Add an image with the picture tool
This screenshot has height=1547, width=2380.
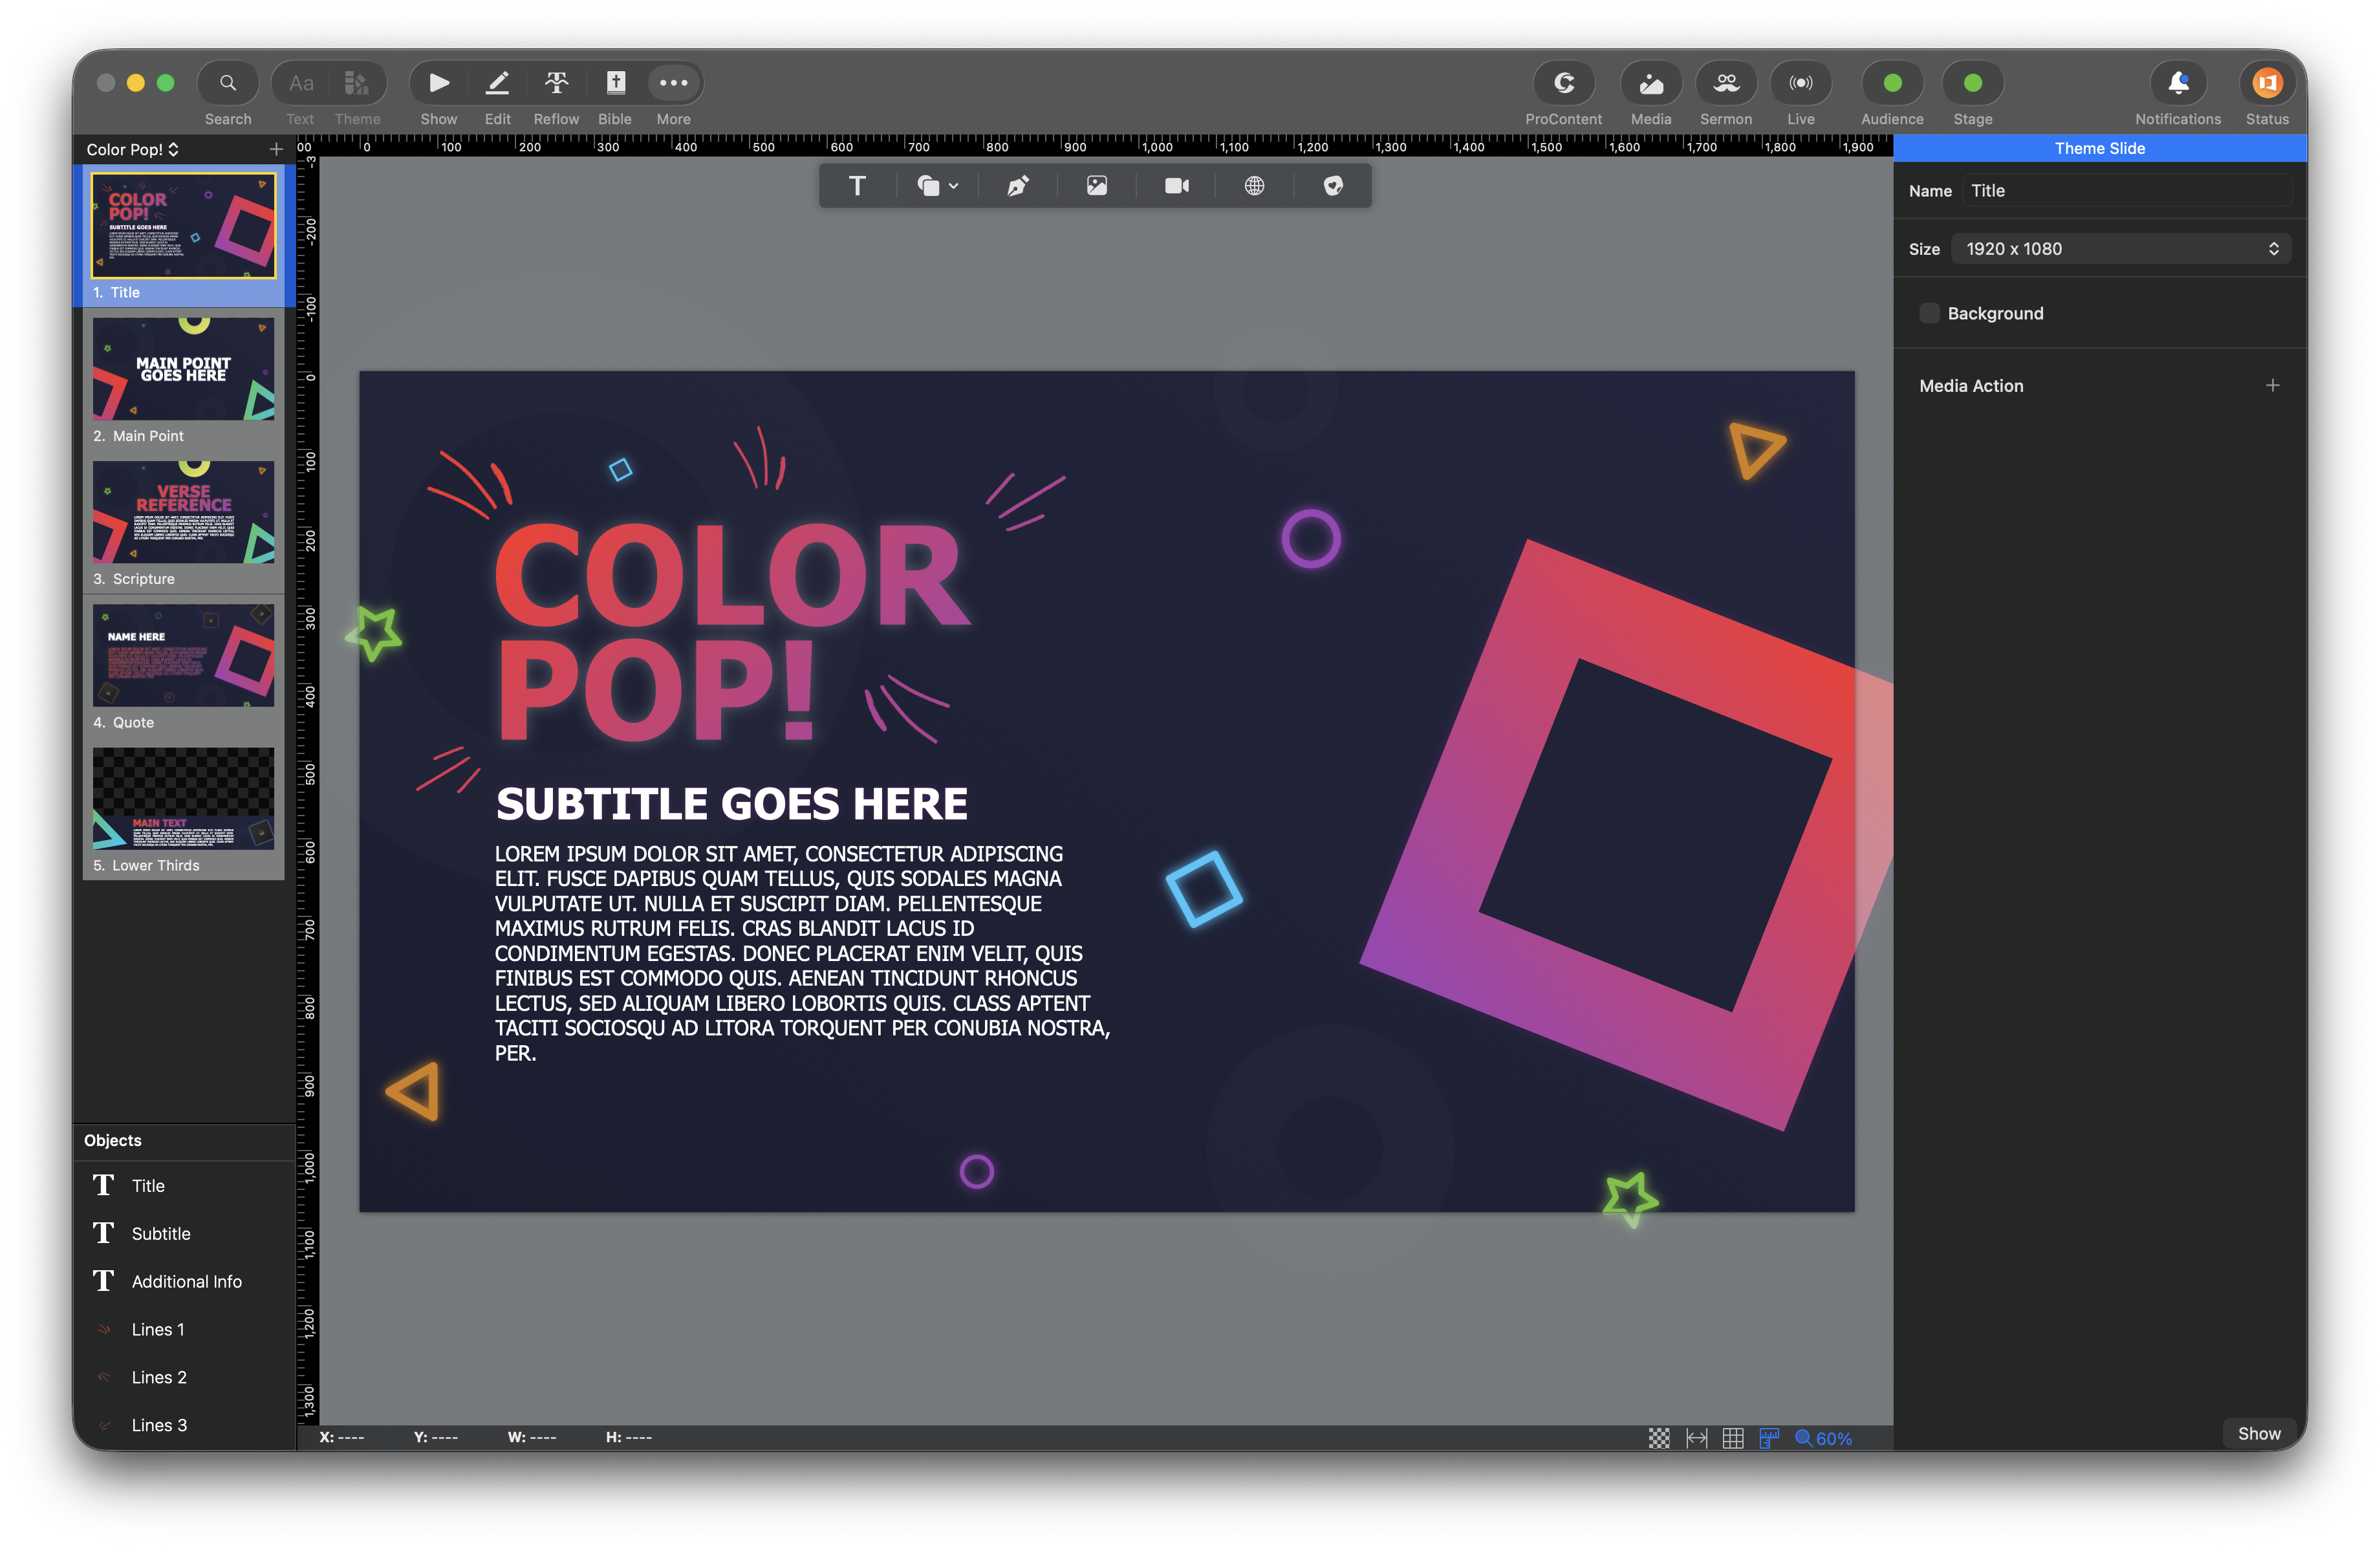[1097, 186]
